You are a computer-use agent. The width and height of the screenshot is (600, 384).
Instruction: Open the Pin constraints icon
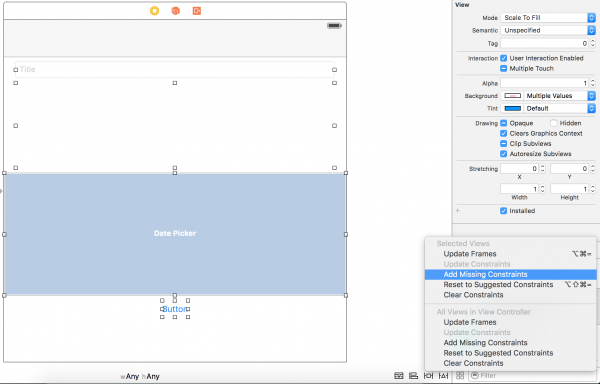429,376
